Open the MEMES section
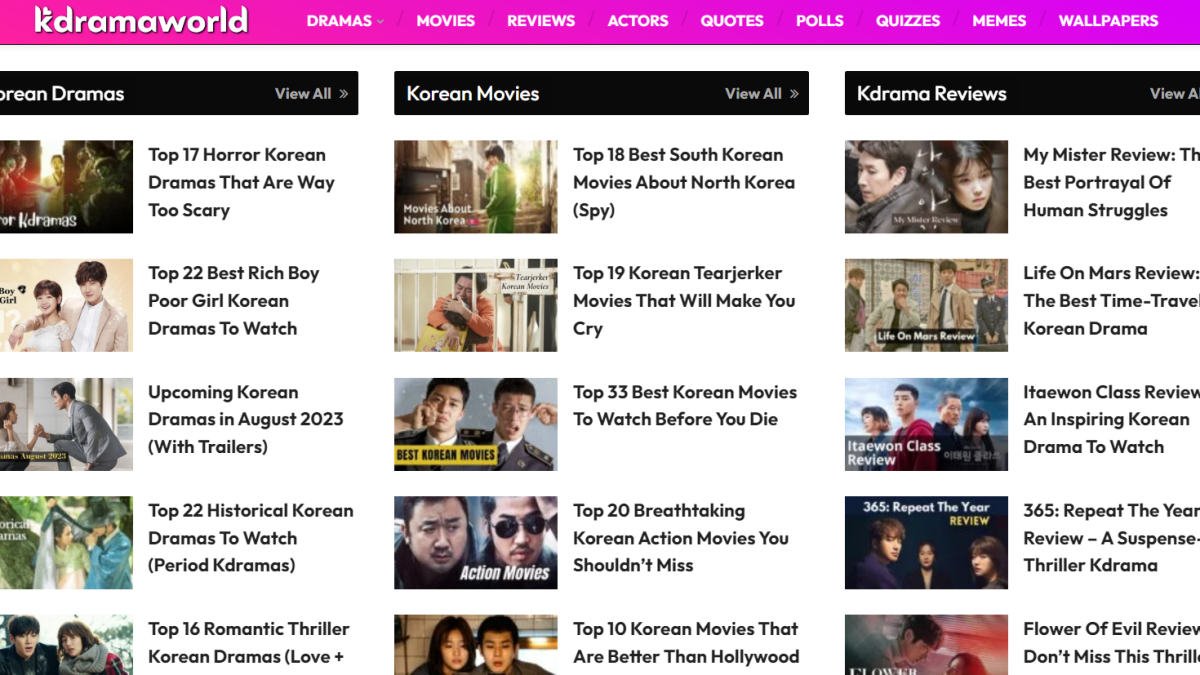 [999, 19]
